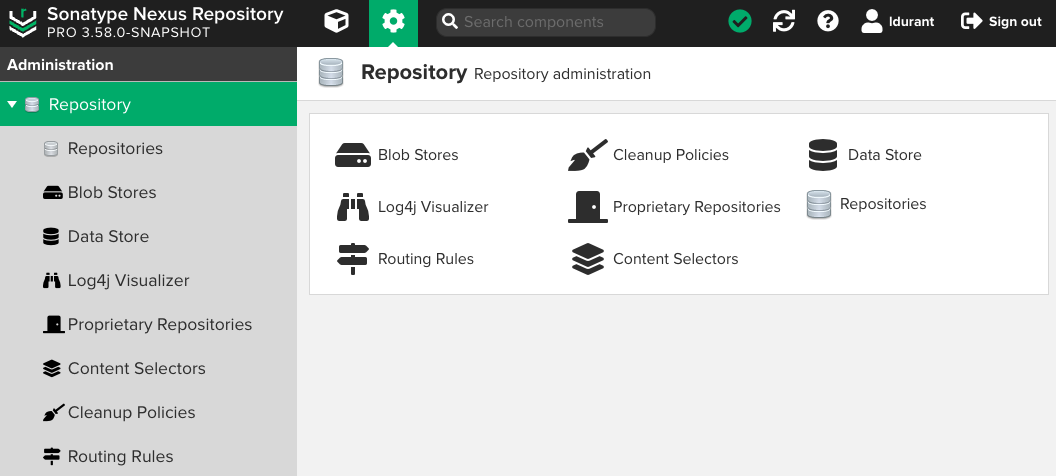Click the sidebar Content Selectors layers icon

(x=51, y=368)
